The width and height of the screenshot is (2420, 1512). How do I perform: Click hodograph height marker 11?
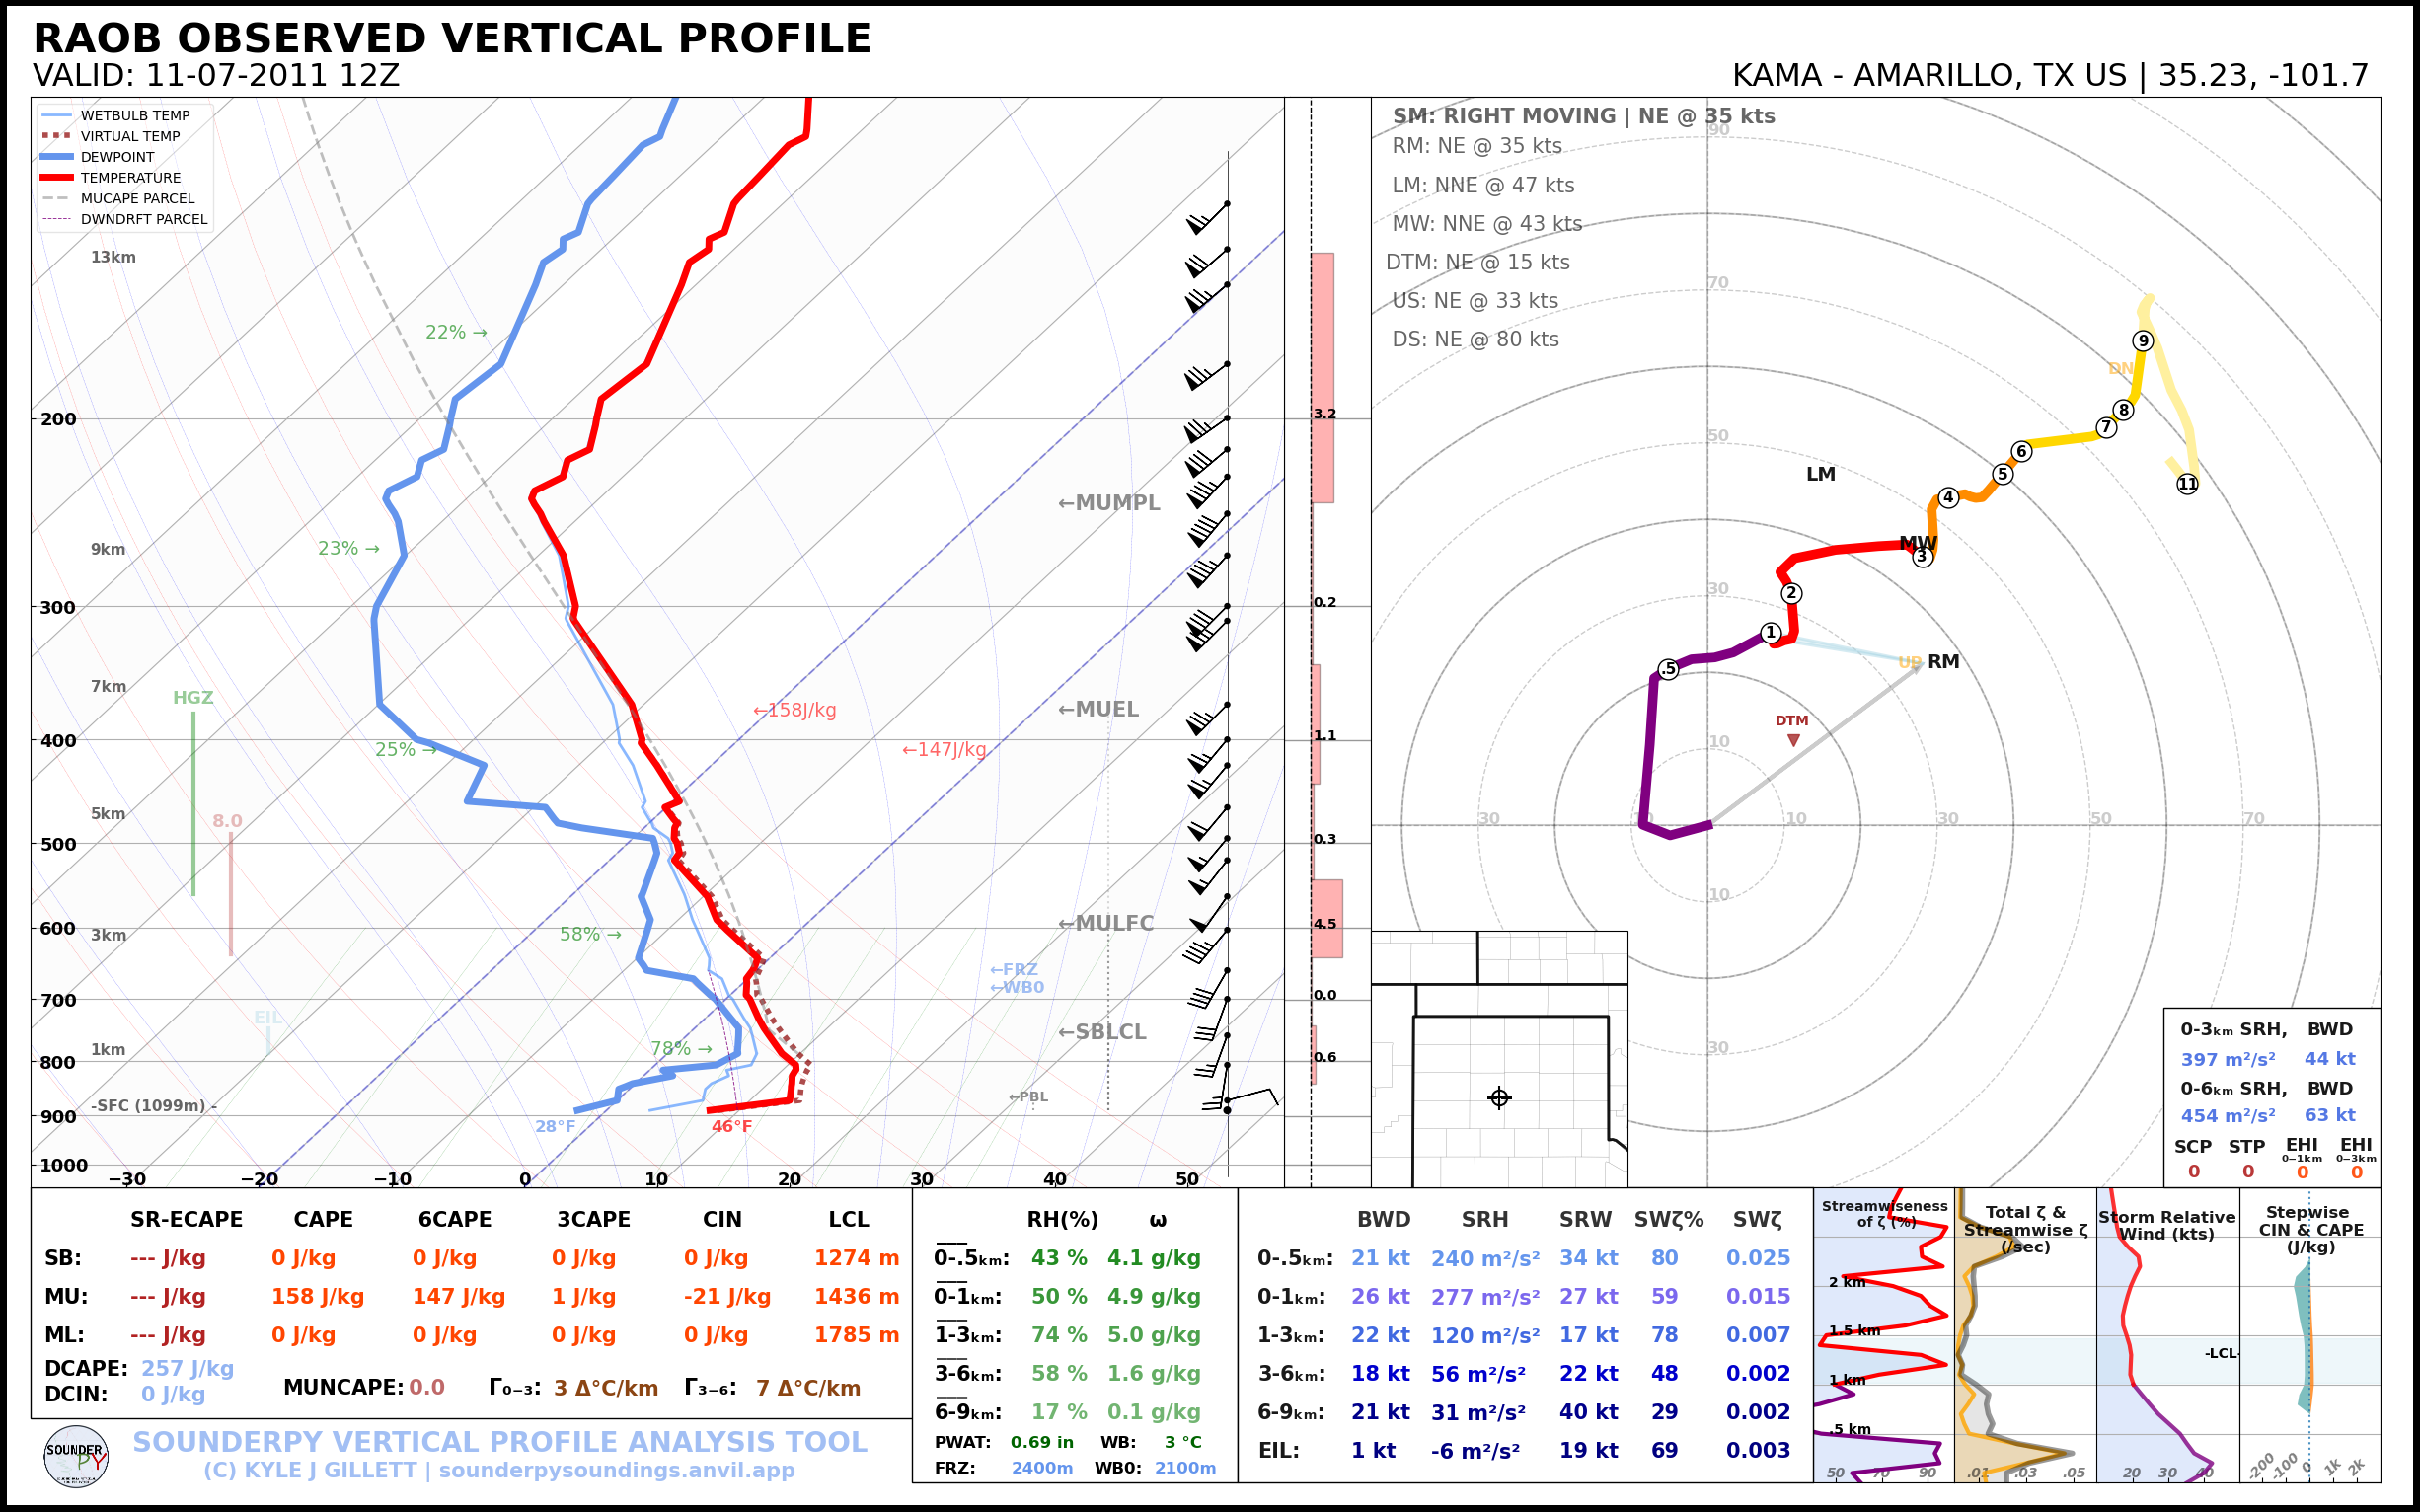click(x=2187, y=484)
